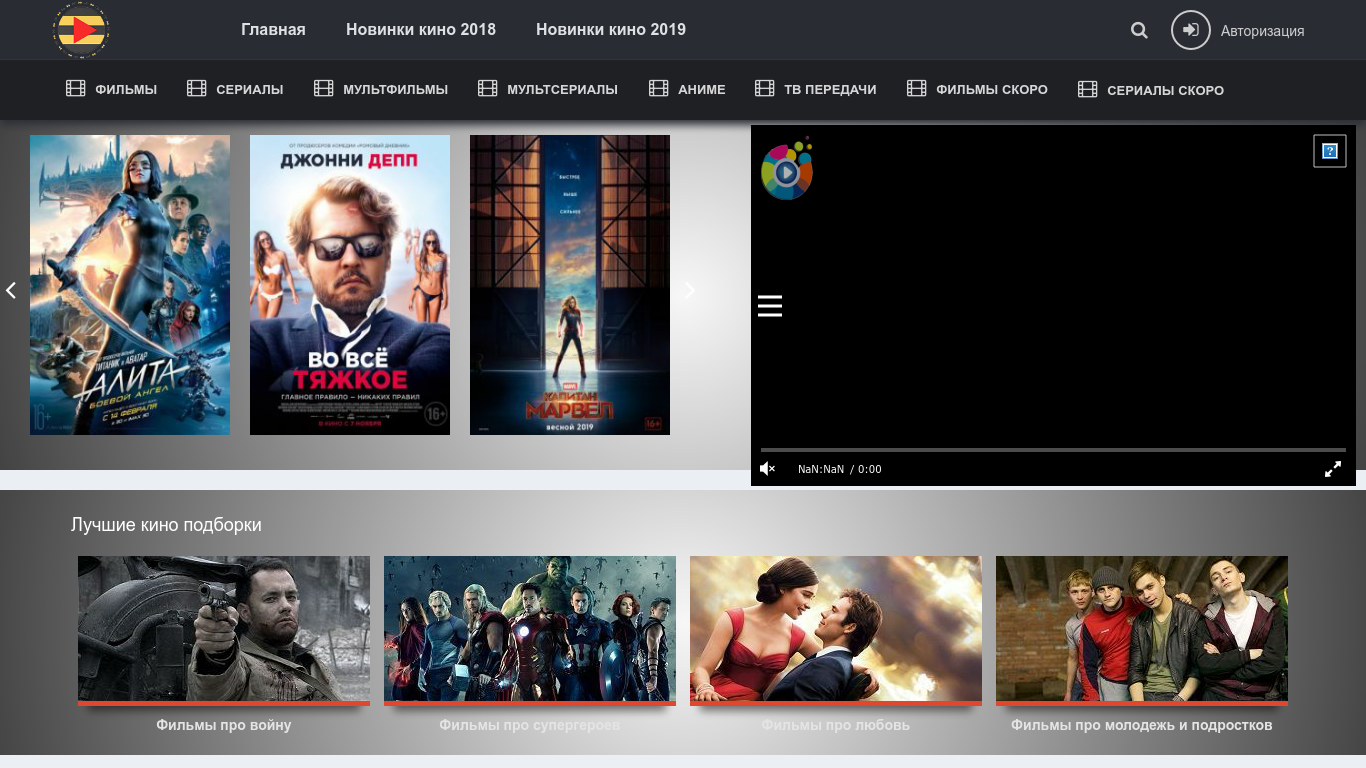
Task: Open the war movies collection image
Action: click(224, 629)
